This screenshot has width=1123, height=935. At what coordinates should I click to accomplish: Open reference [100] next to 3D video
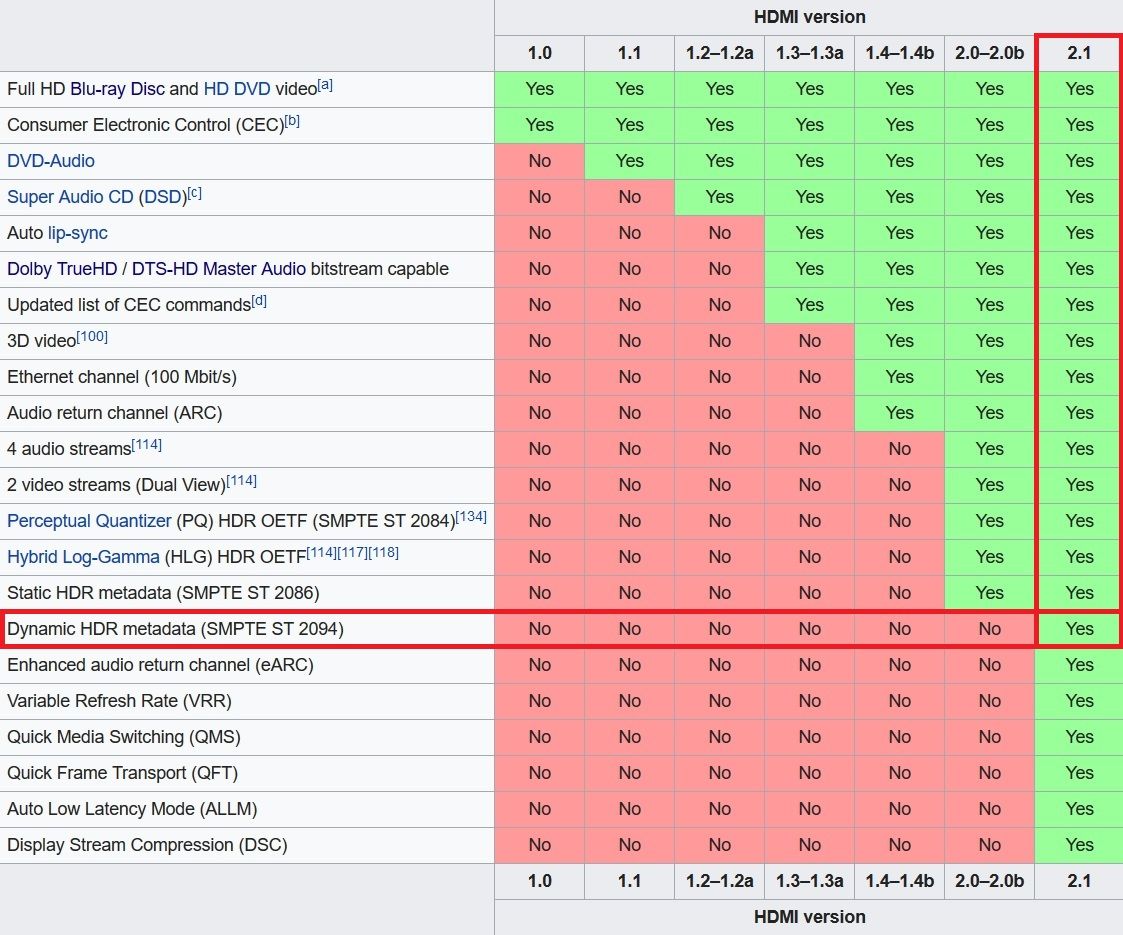pyautogui.click(x=92, y=337)
